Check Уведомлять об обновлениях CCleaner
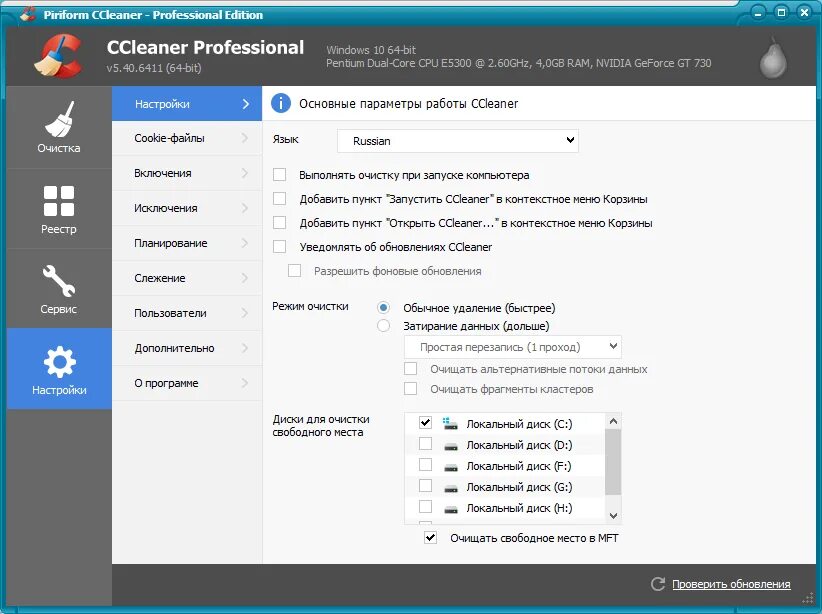 tap(278, 247)
